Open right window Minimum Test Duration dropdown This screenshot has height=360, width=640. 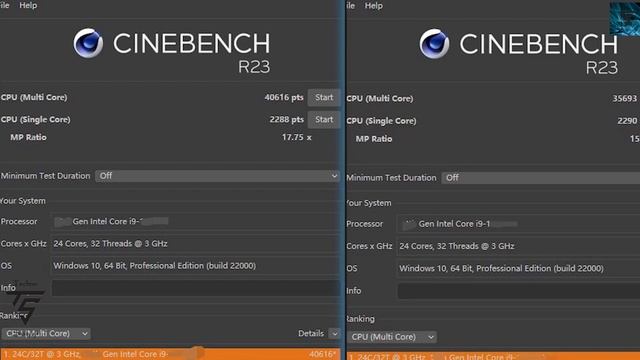click(x=541, y=178)
